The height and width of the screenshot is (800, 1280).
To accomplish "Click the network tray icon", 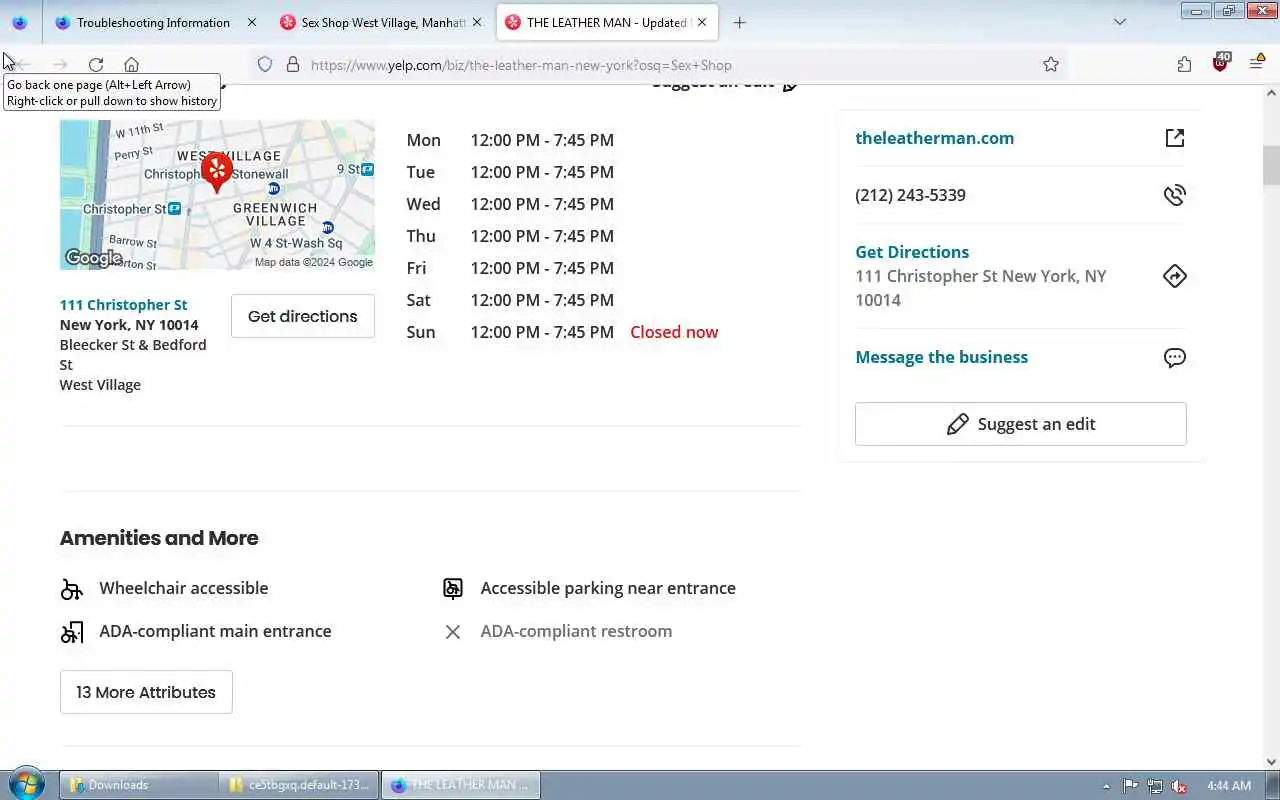I will pyautogui.click(x=1155, y=786).
